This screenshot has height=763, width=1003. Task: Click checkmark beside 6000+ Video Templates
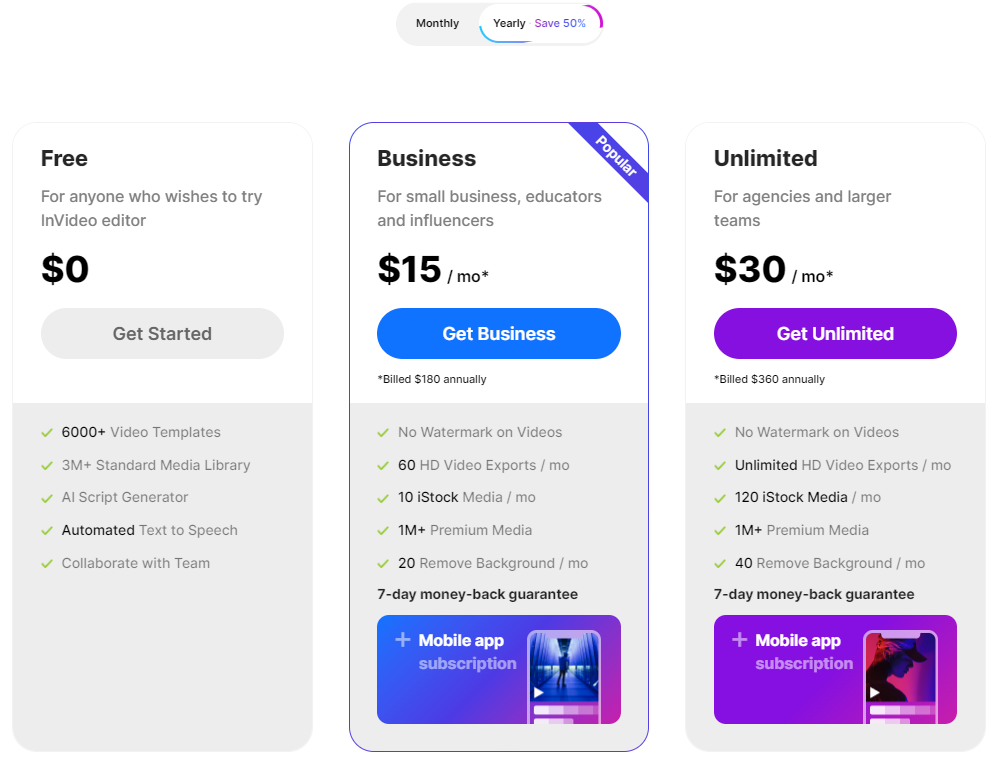point(46,432)
